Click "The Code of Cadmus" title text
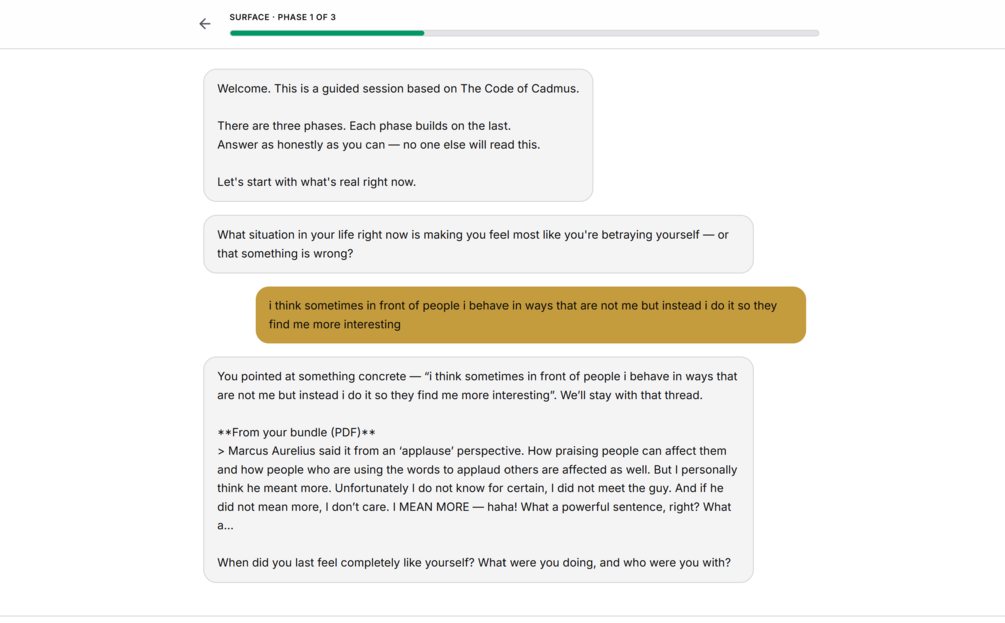Viewport: 1005px width, 623px height. pos(519,88)
